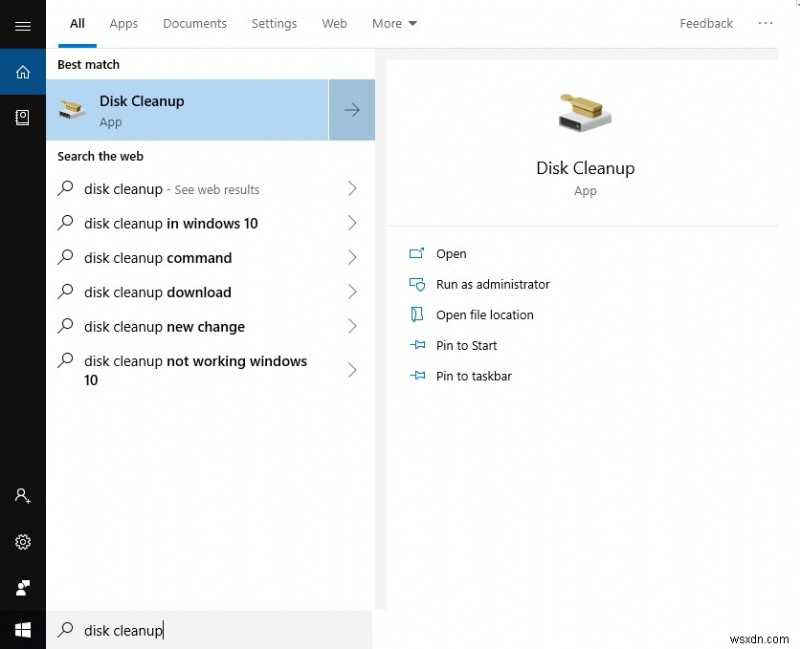Viewport: 800px width, 649px height.
Task: Open your account icon in the sidebar
Action: pos(23,495)
